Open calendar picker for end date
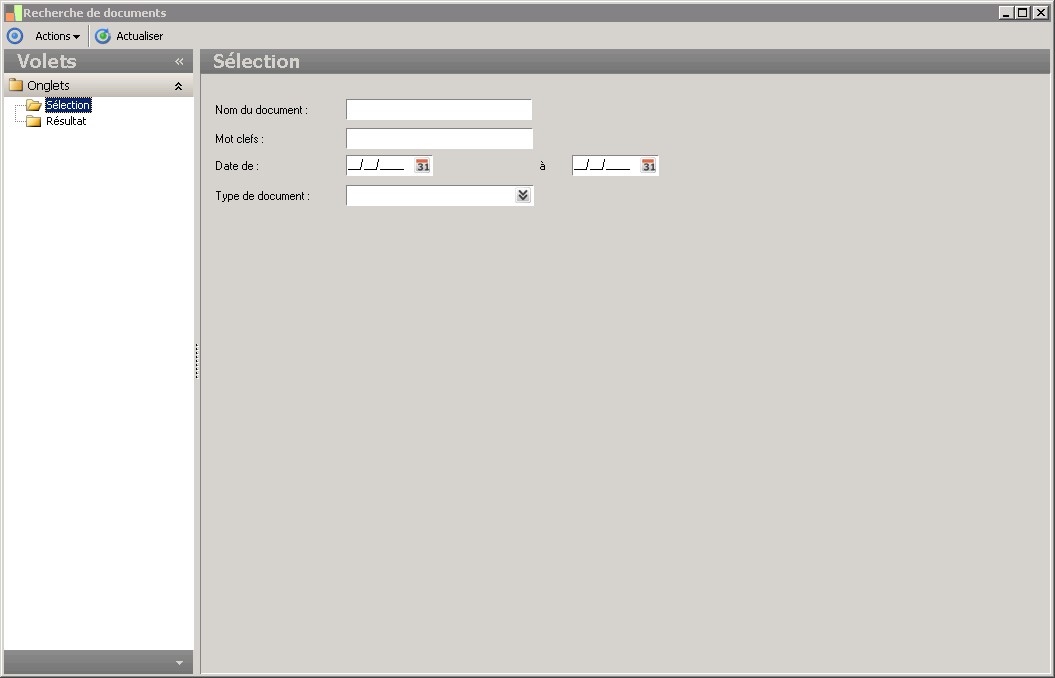Image resolution: width=1055 pixels, height=678 pixels. coord(648,165)
